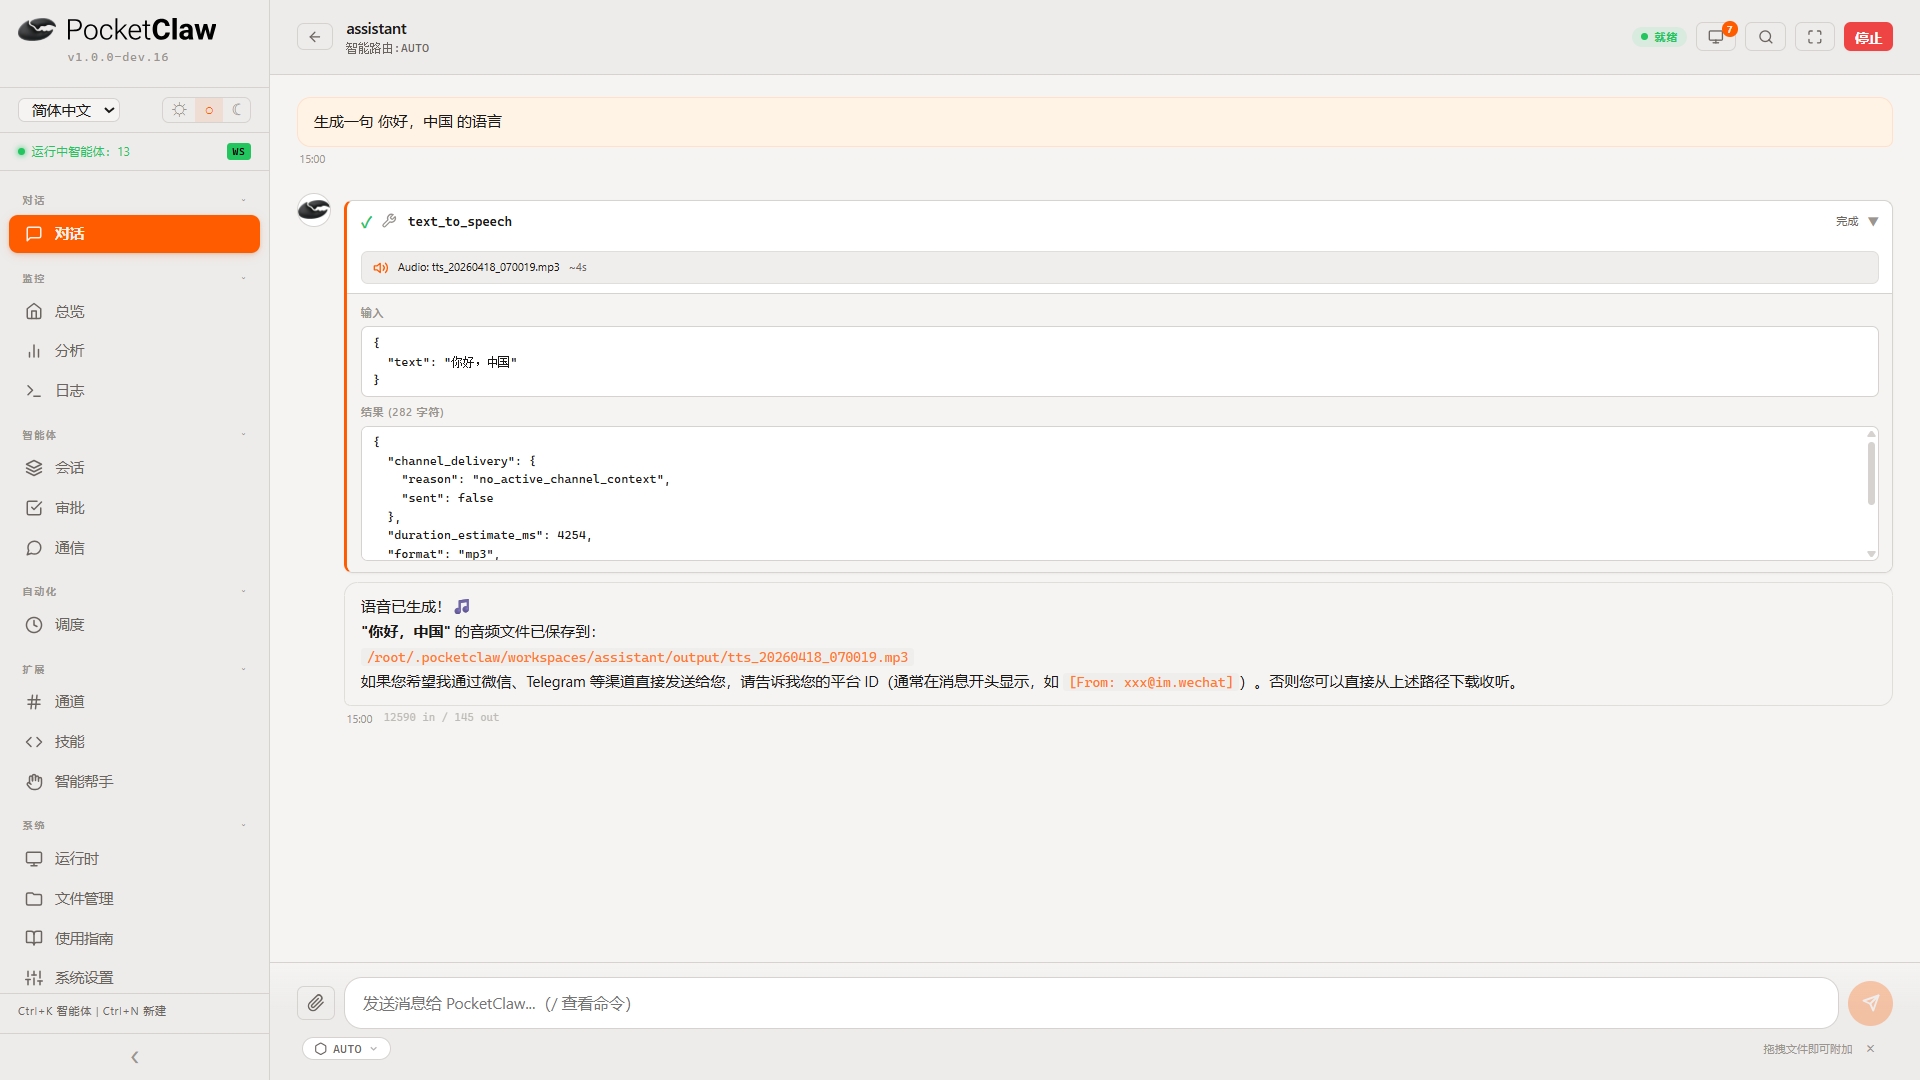Open search in the chat header

pos(1766,37)
